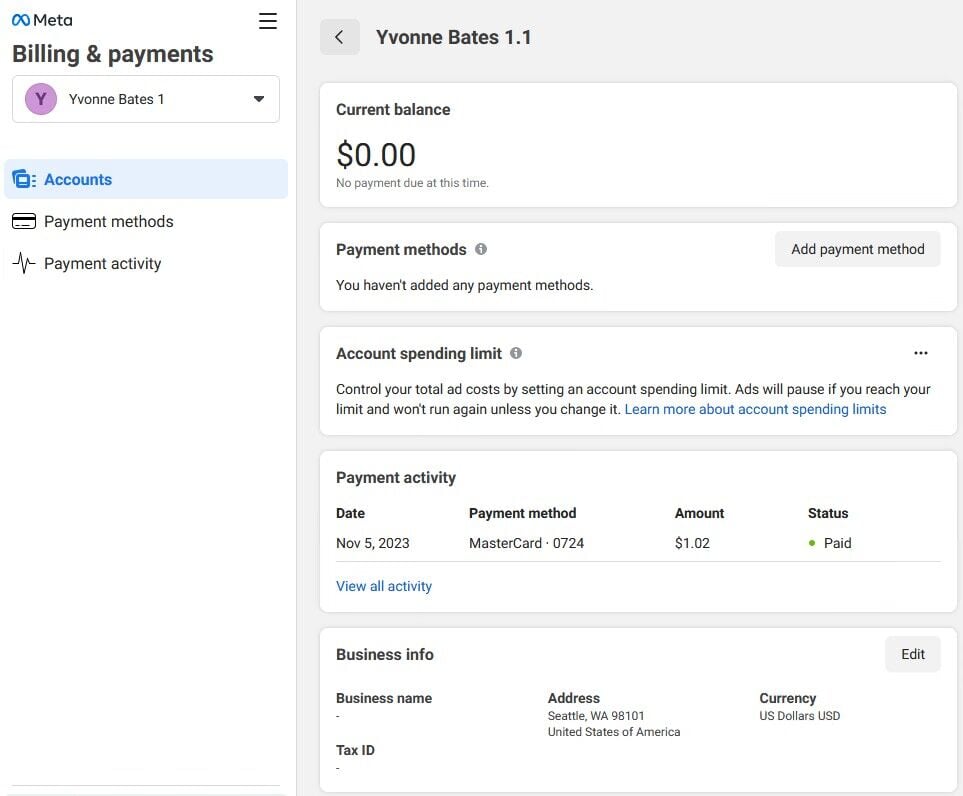Click the No payment due at this time text
This screenshot has width=963, height=796.
tap(412, 183)
